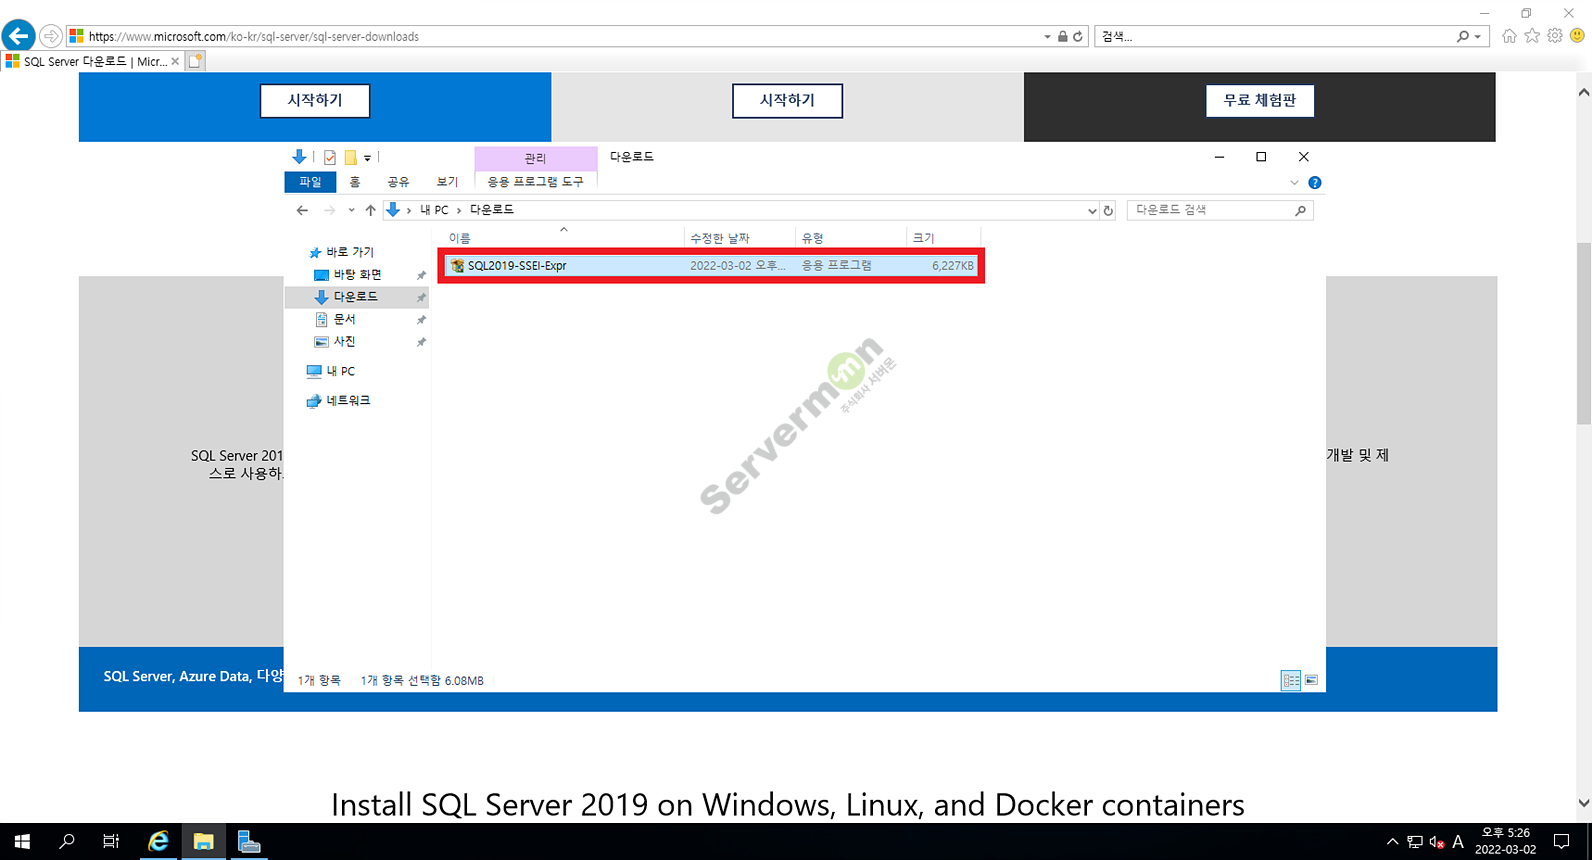This screenshot has width=1592, height=860.
Task: Open browser favorites star
Action: (1532, 36)
